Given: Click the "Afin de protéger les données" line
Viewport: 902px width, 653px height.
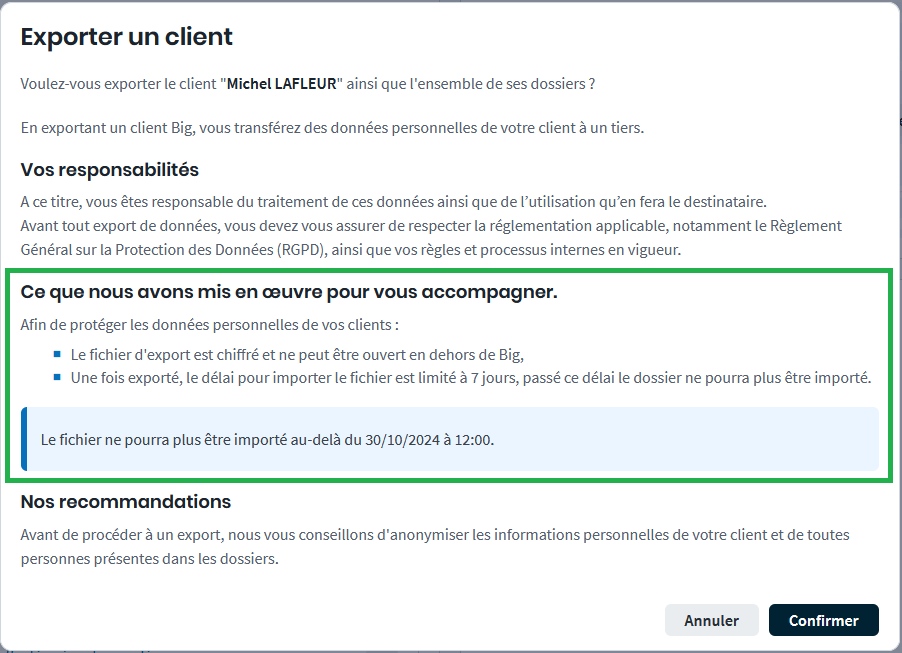Looking at the screenshot, I should point(209,325).
